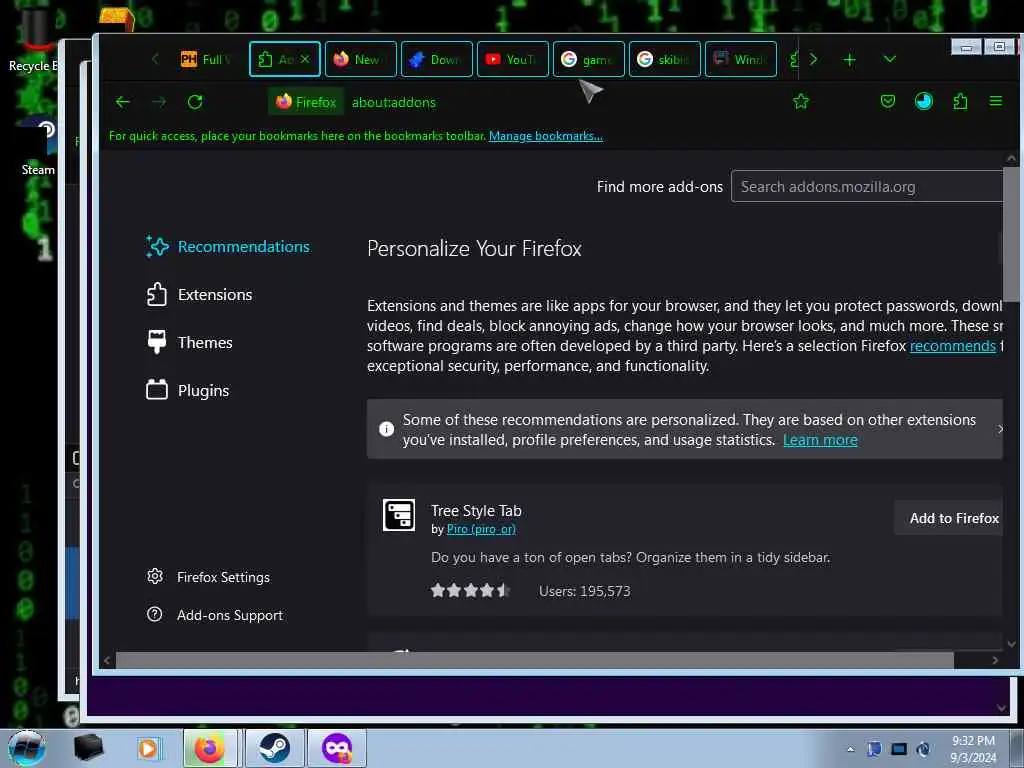
Task: Click Add to Firefox for Tree Style Tab
Action: pyautogui.click(x=948, y=518)
